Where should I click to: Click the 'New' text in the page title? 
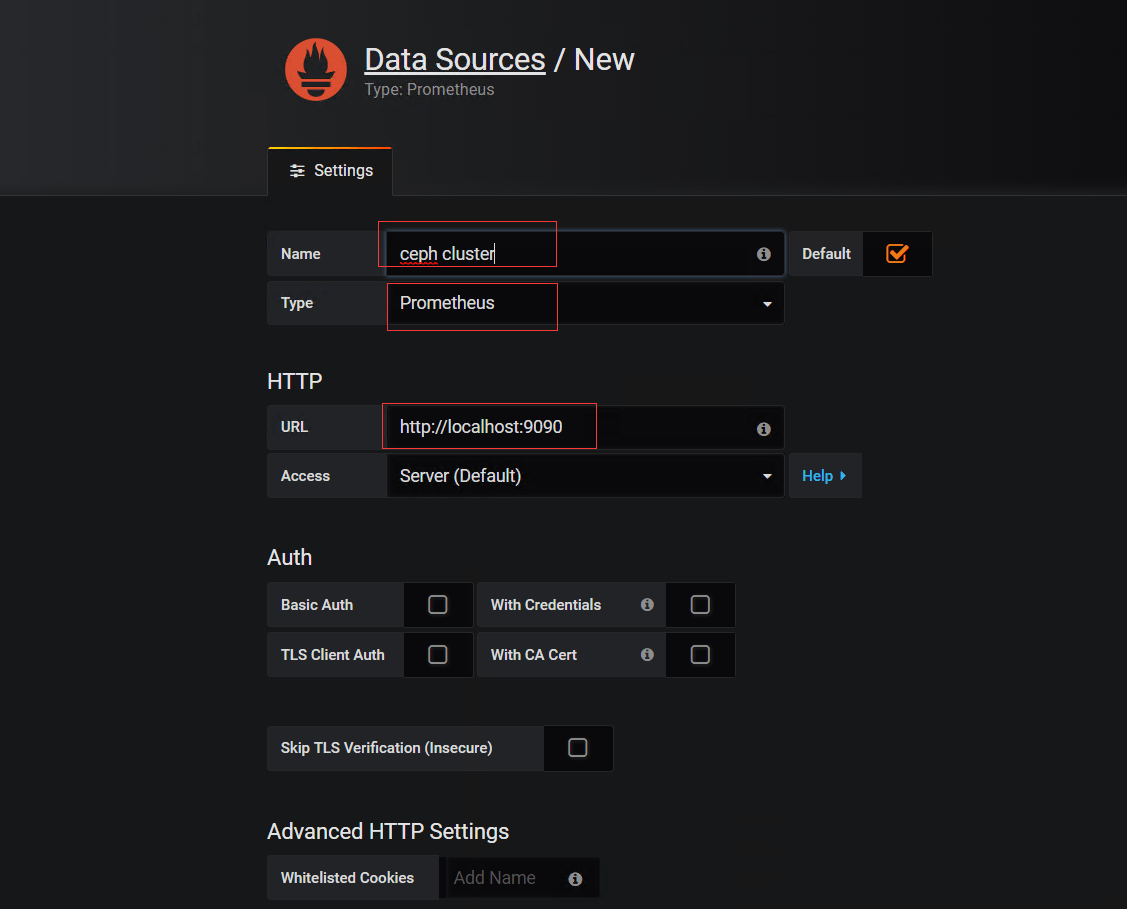[x=604, y=60]
